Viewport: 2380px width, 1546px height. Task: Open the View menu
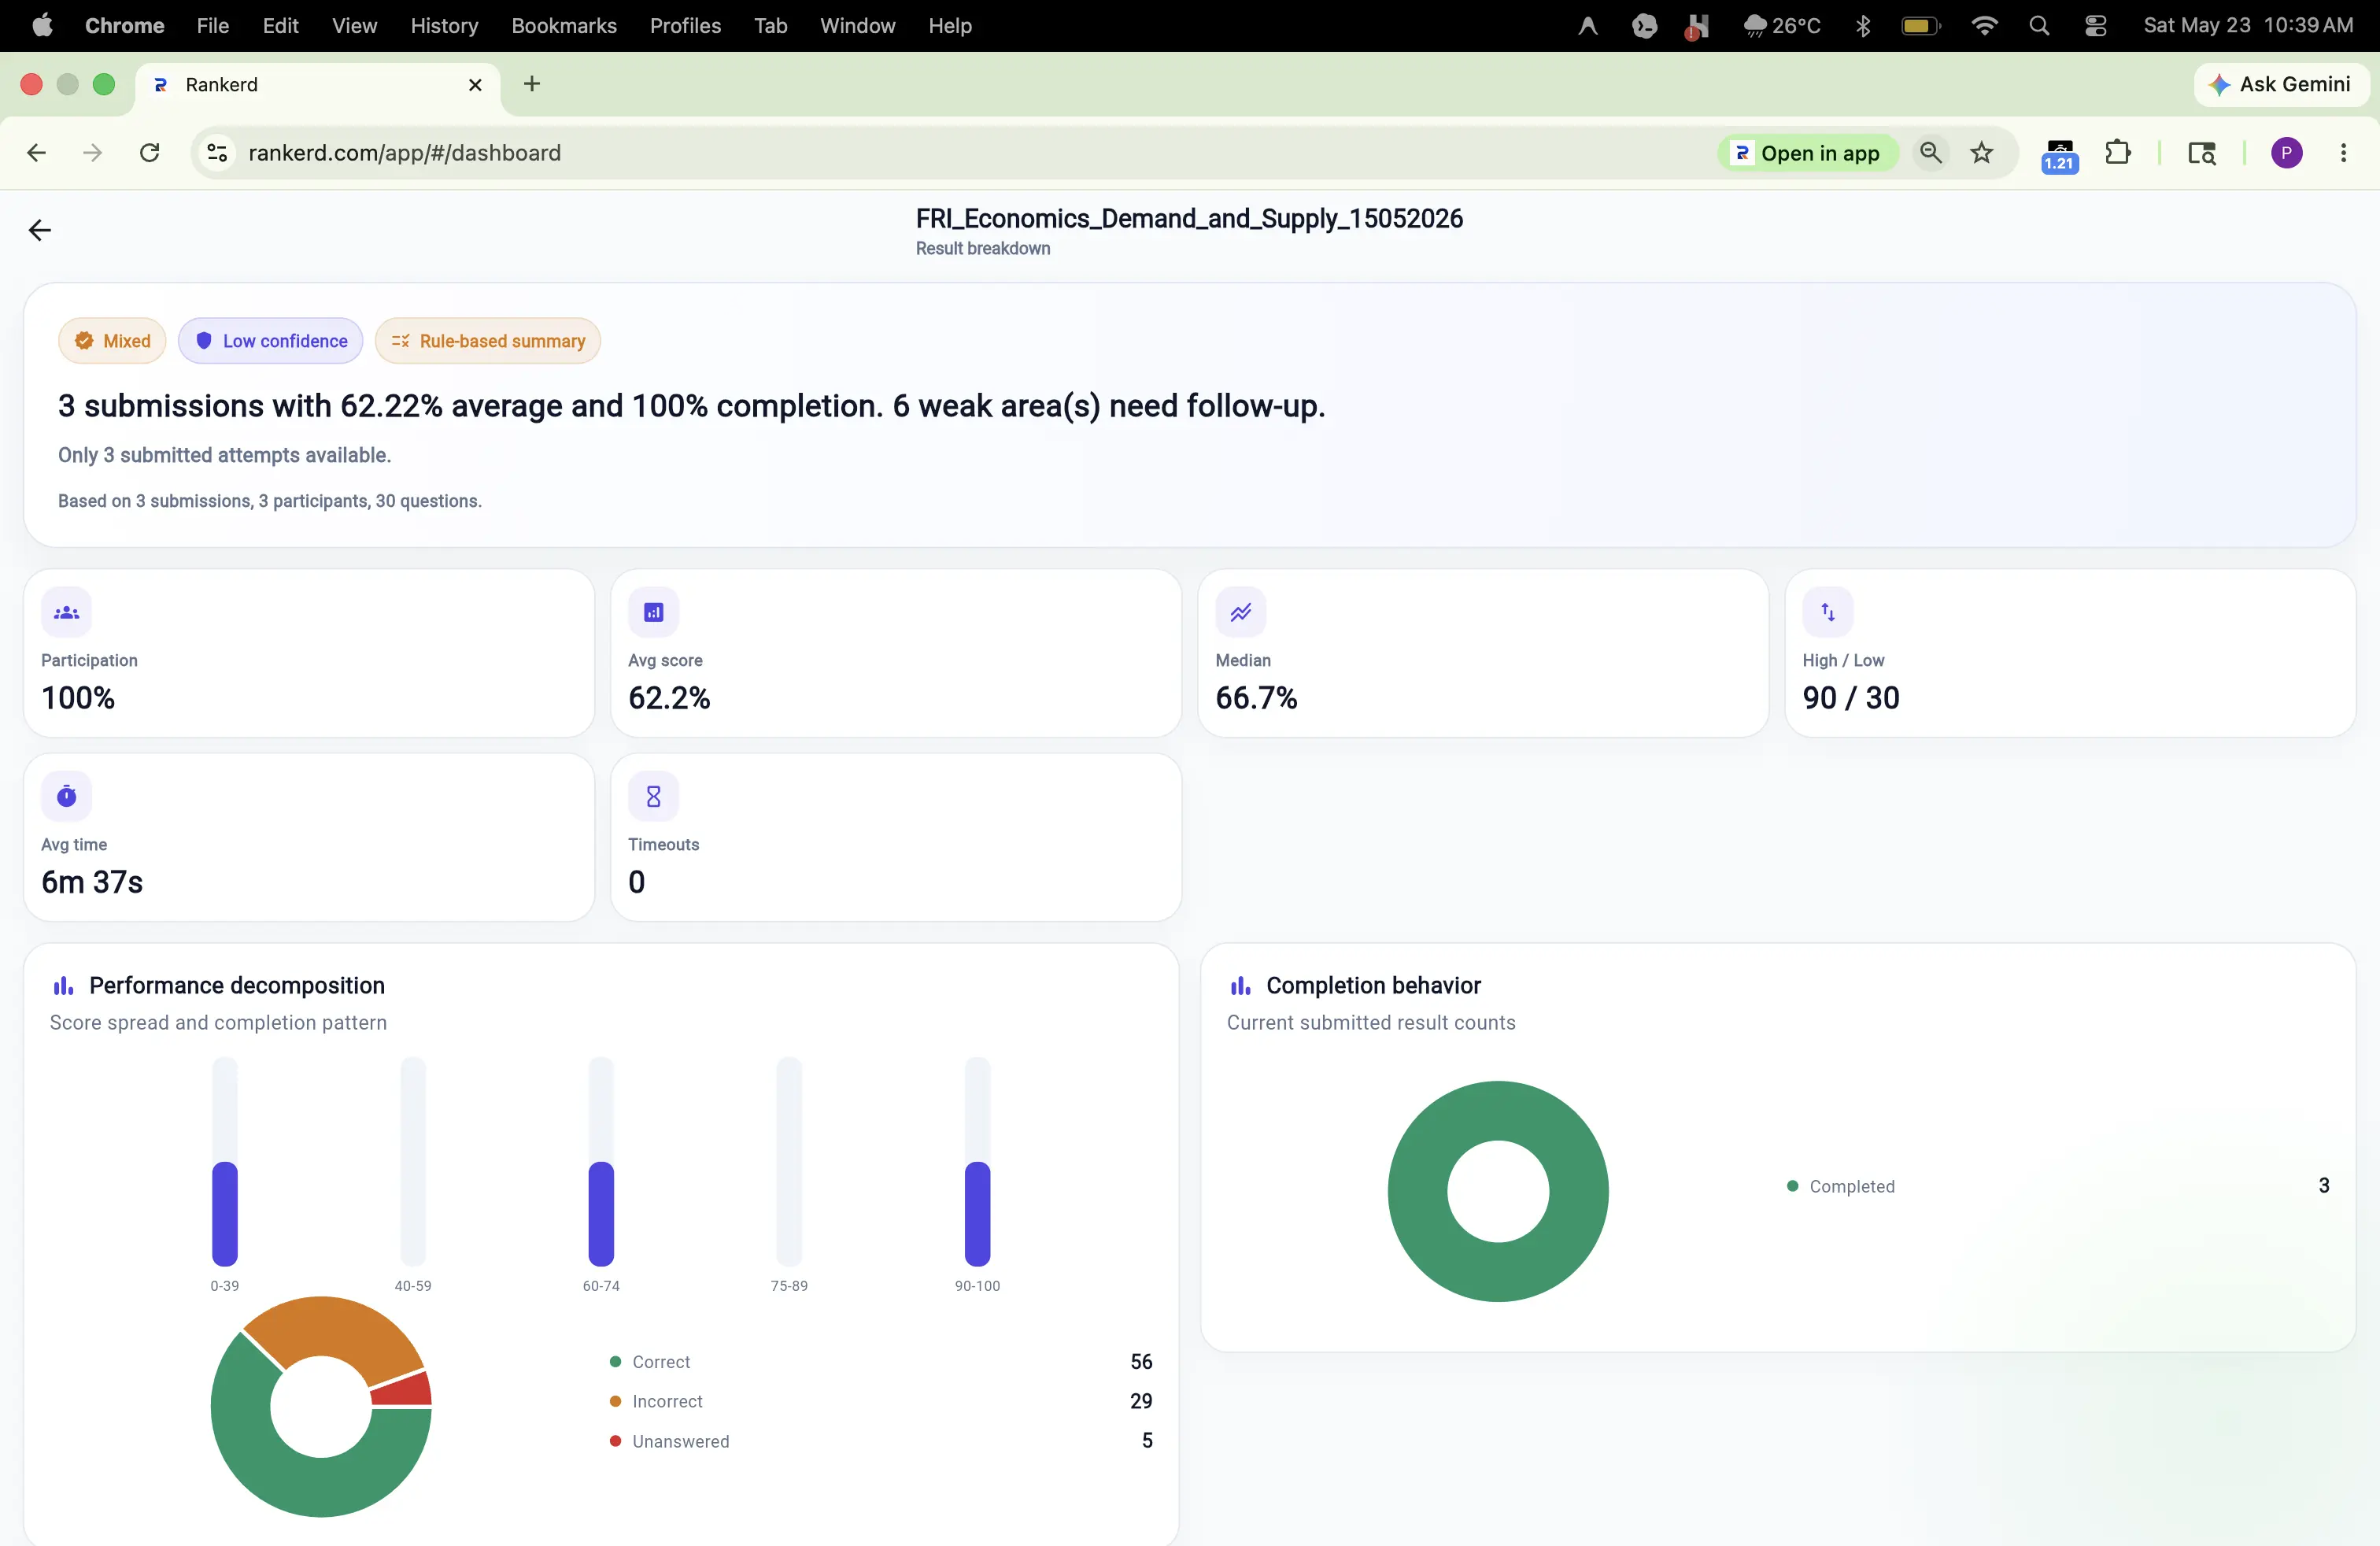click(354, 26)
